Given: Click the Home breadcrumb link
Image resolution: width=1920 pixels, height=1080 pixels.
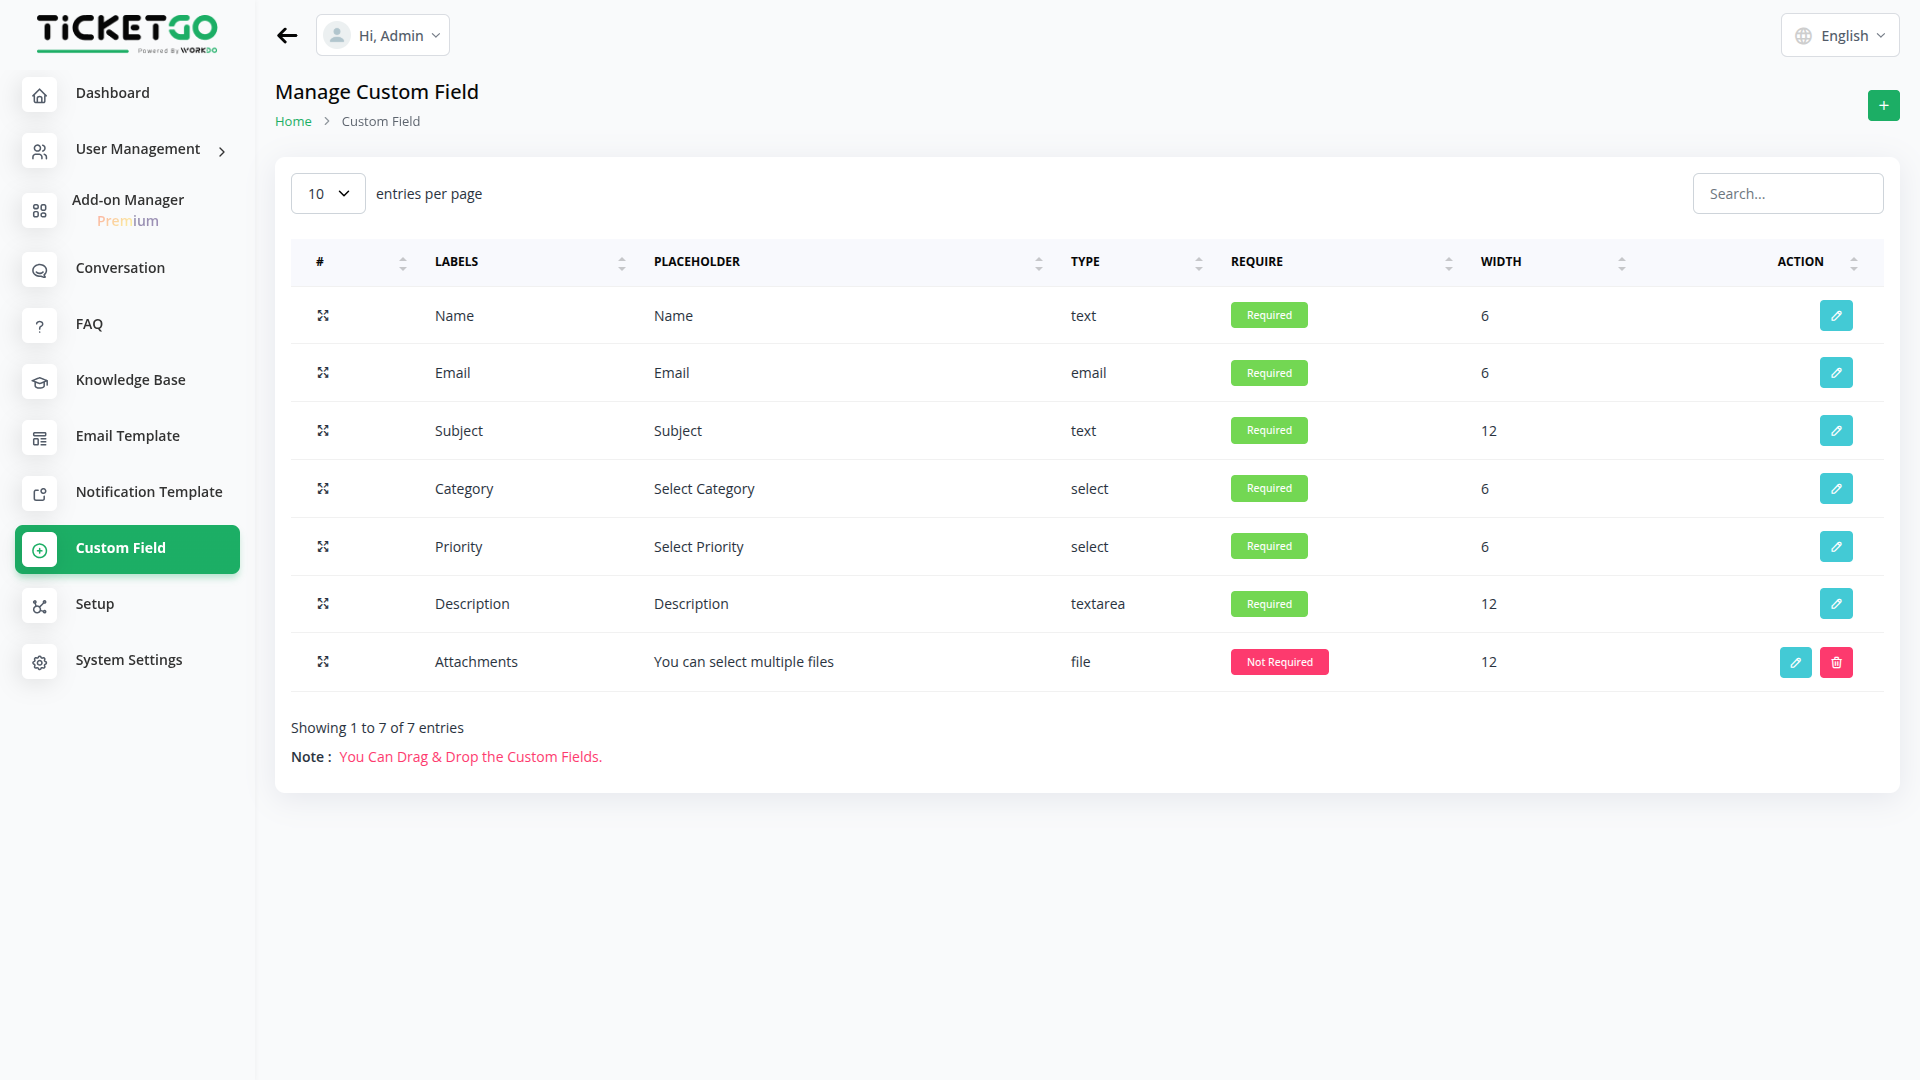Looking at the screenshot, I should click(x=293, y=122).
